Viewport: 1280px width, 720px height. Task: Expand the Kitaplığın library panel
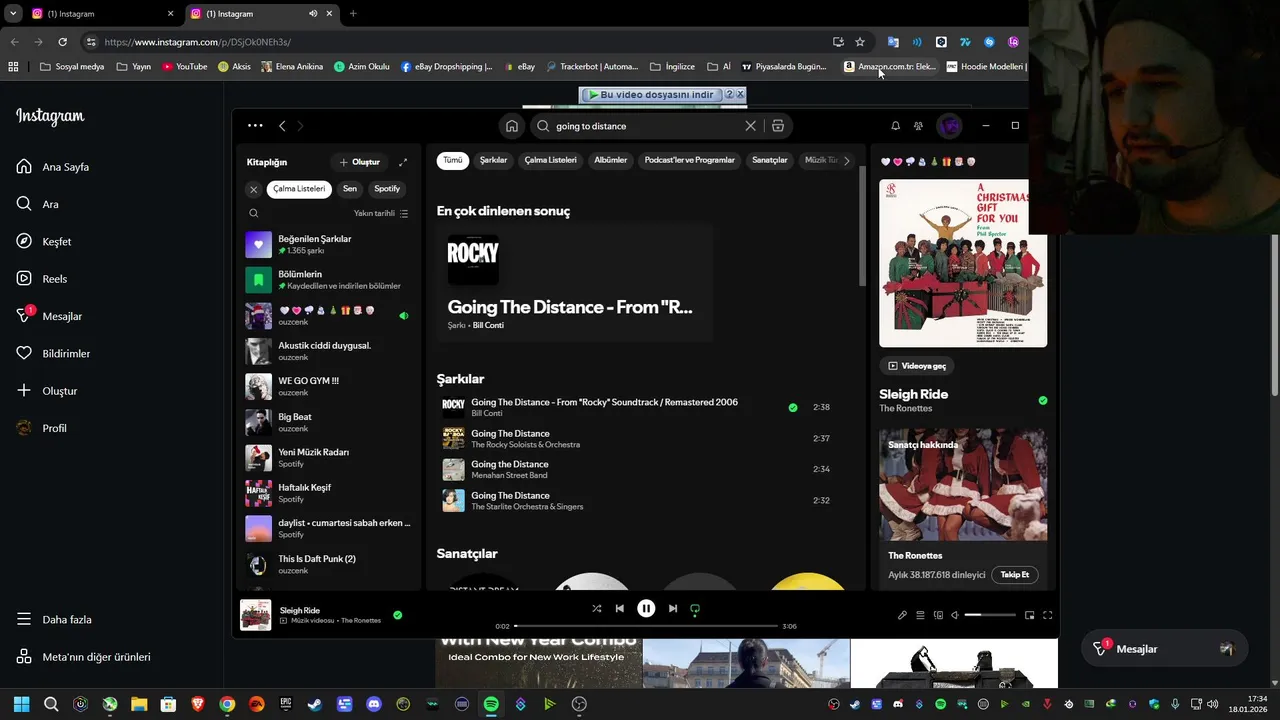[403, 162]
